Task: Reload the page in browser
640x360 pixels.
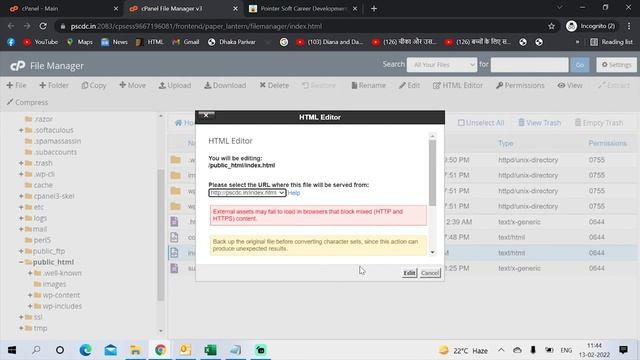Action: (43, 26)
